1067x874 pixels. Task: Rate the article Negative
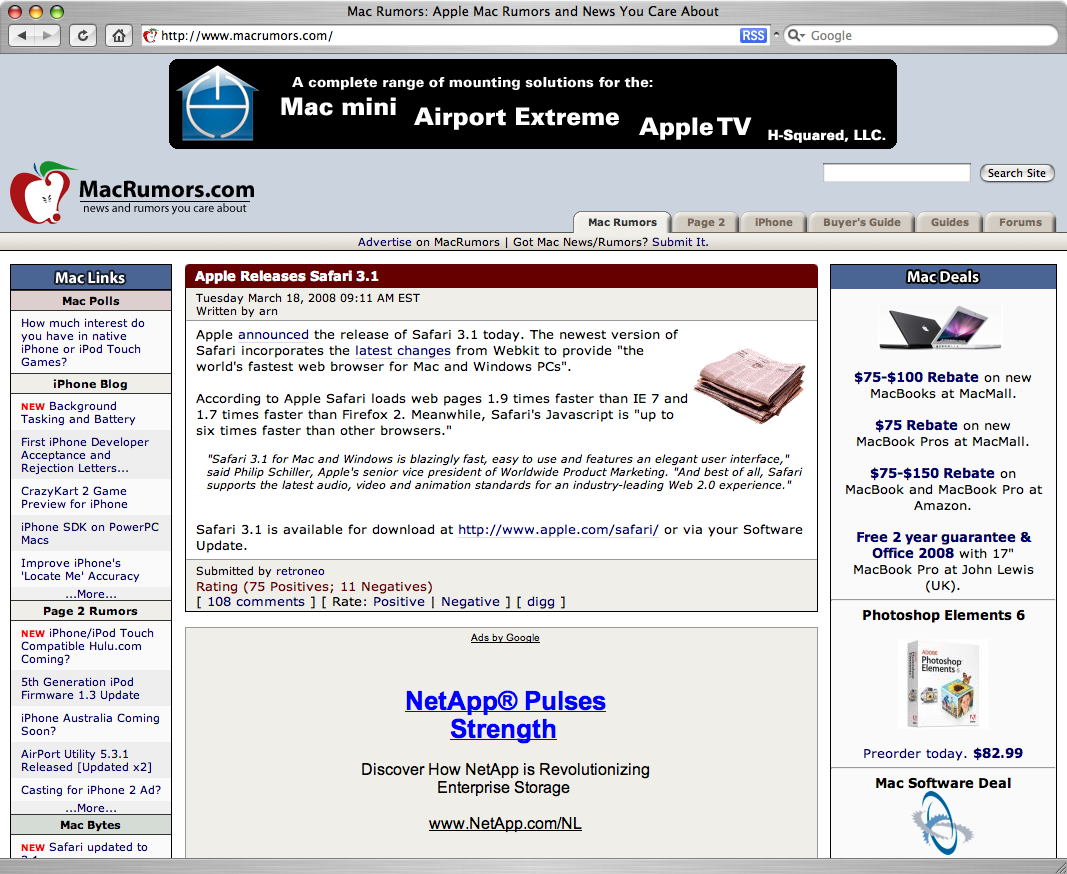point(470,602)
